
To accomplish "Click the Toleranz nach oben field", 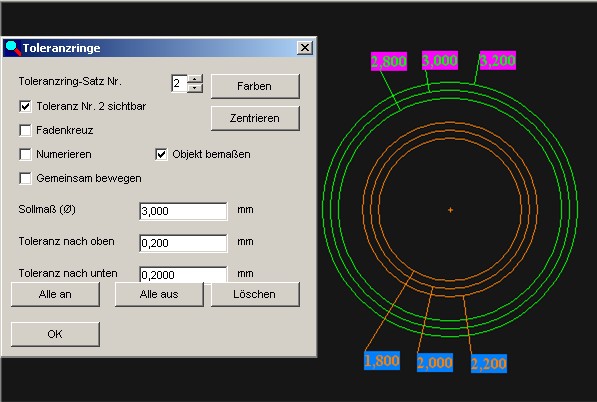I will pos(183,243).
